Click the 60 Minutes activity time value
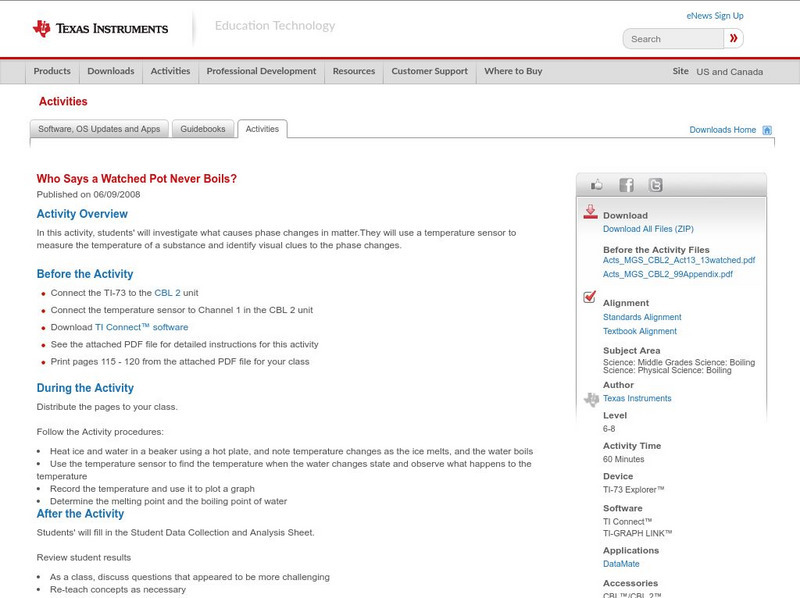Viewport: 800px width, 598px height. tap(623, 459)
